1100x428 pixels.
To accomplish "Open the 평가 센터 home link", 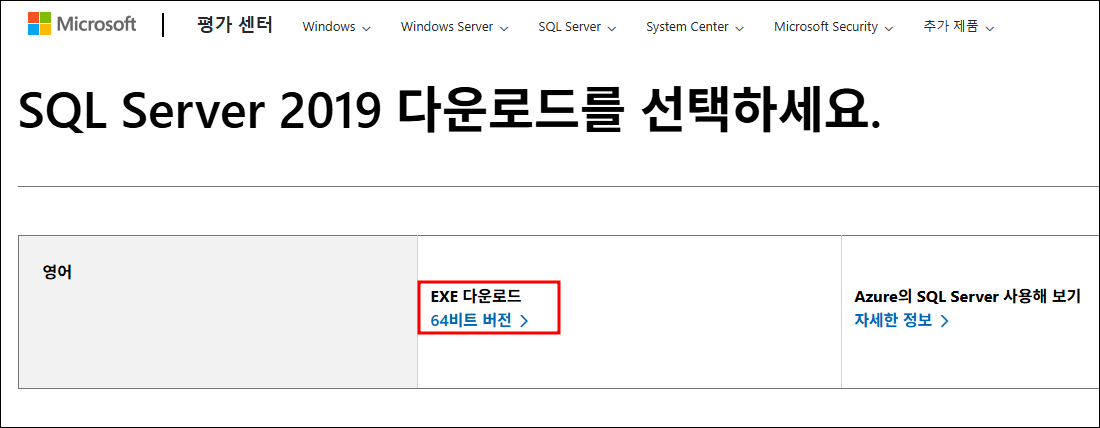I will pos(234,25).
